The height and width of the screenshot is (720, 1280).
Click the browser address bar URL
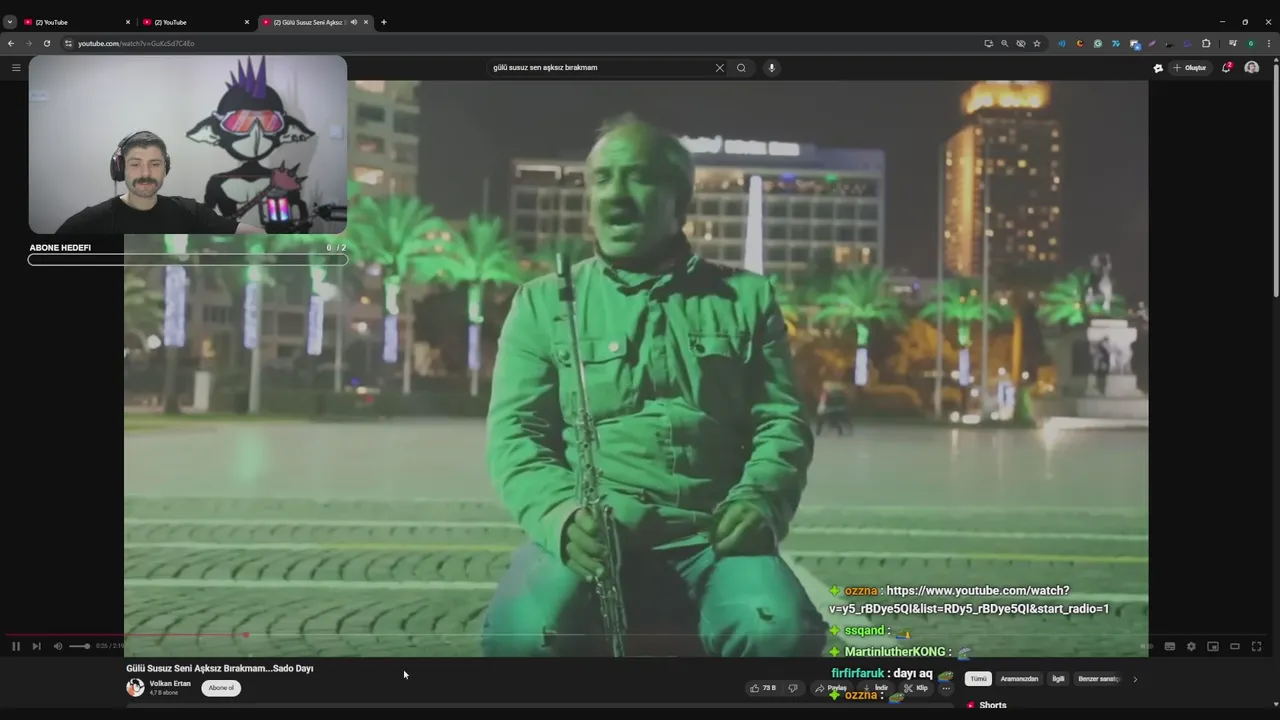coord(136,43)
